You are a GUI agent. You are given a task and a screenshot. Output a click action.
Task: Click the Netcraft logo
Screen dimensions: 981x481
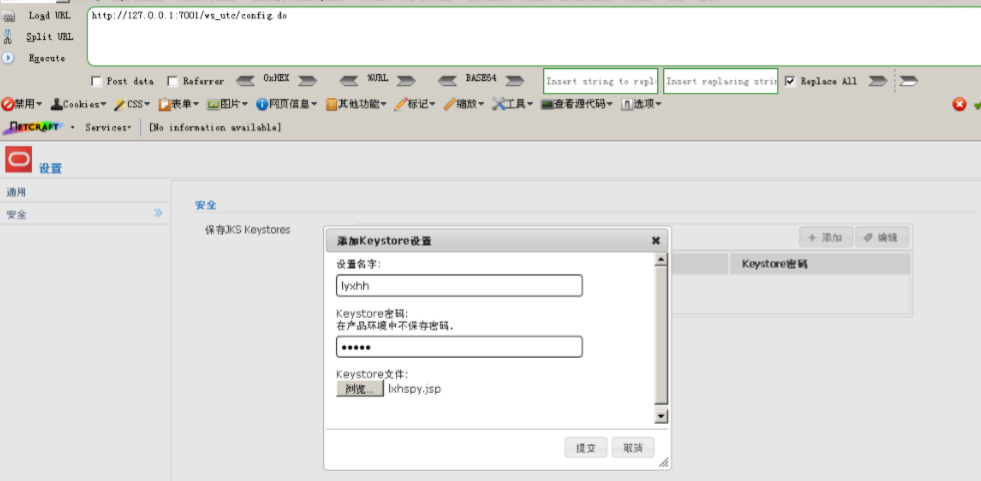[x=33, y=127]
